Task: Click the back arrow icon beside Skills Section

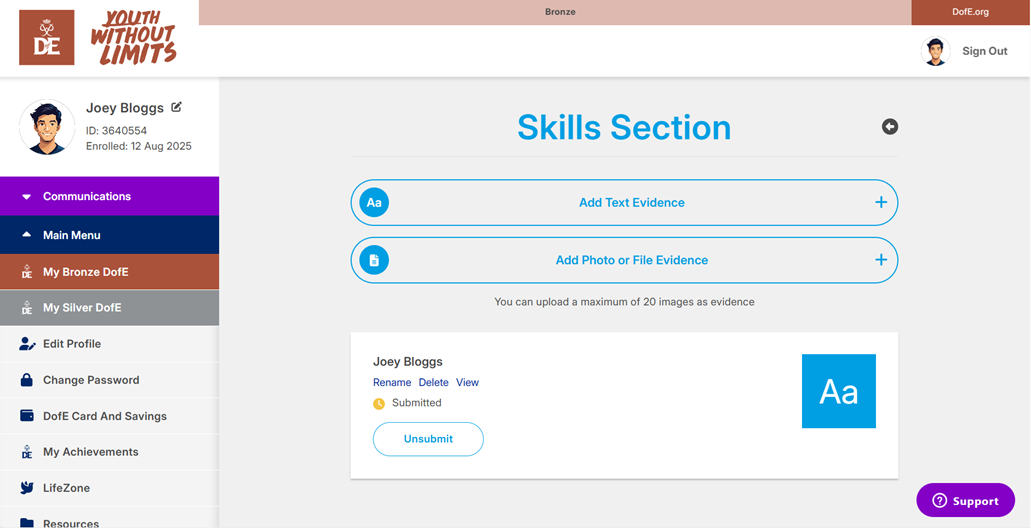Action: point(889,127)
